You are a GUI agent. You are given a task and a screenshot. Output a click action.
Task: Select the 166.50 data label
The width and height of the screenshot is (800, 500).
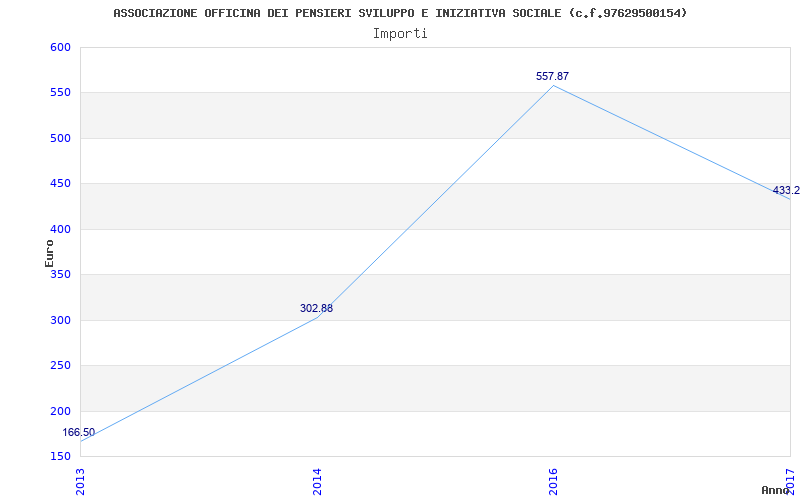click(79, 433)
